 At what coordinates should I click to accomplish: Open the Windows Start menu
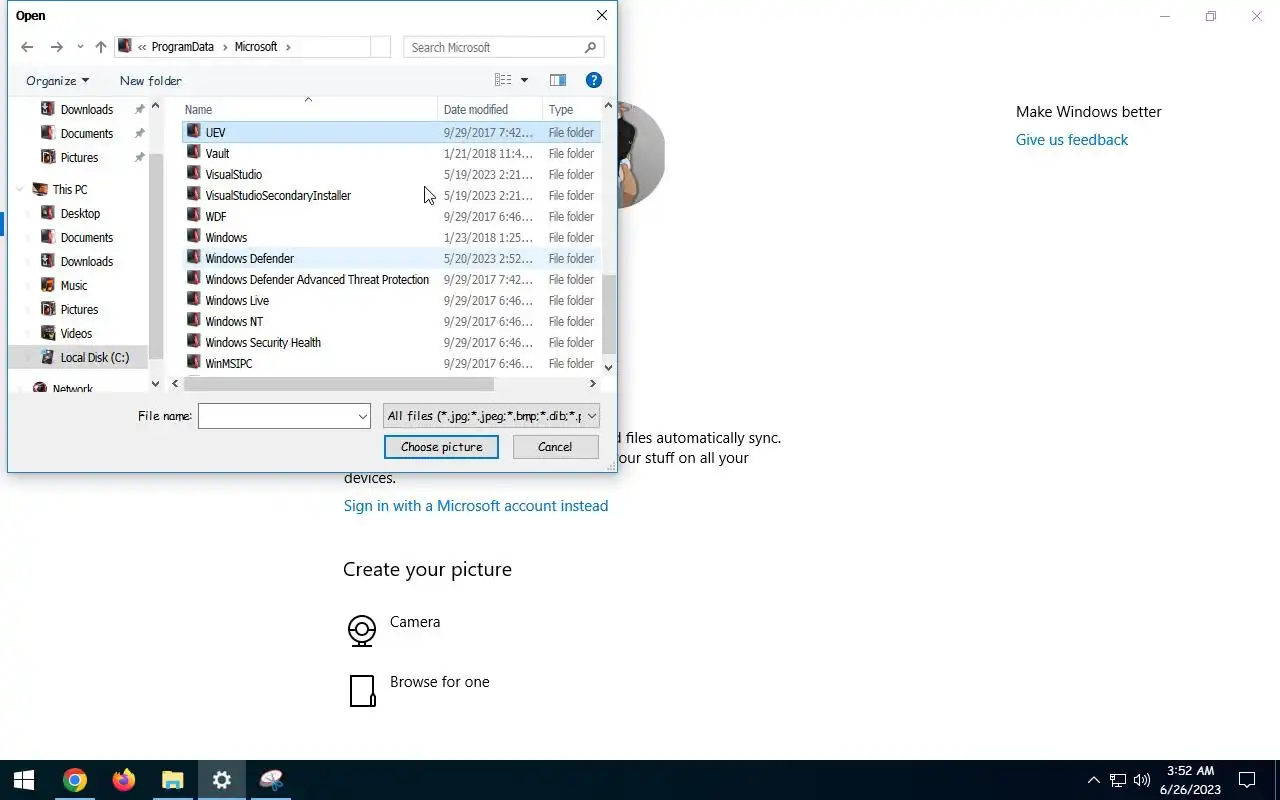point(24,780)
